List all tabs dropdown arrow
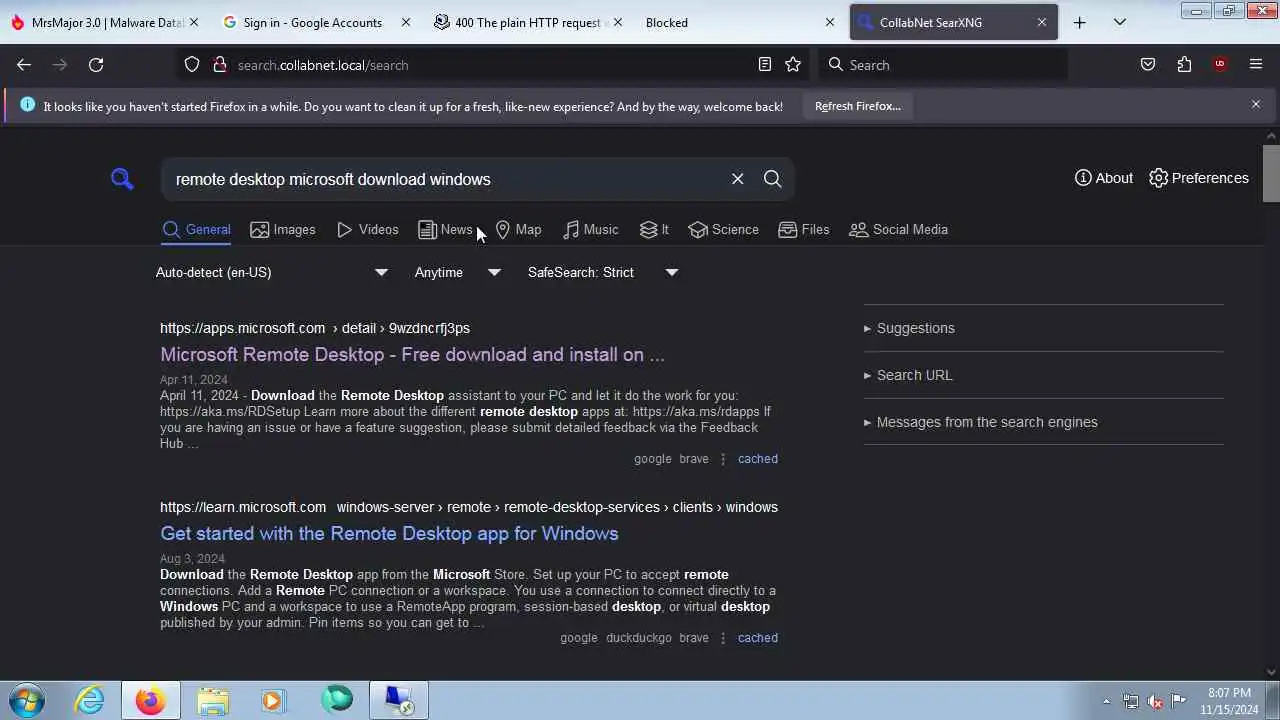The image size is (1280, 720). (x=1120, y=22)
